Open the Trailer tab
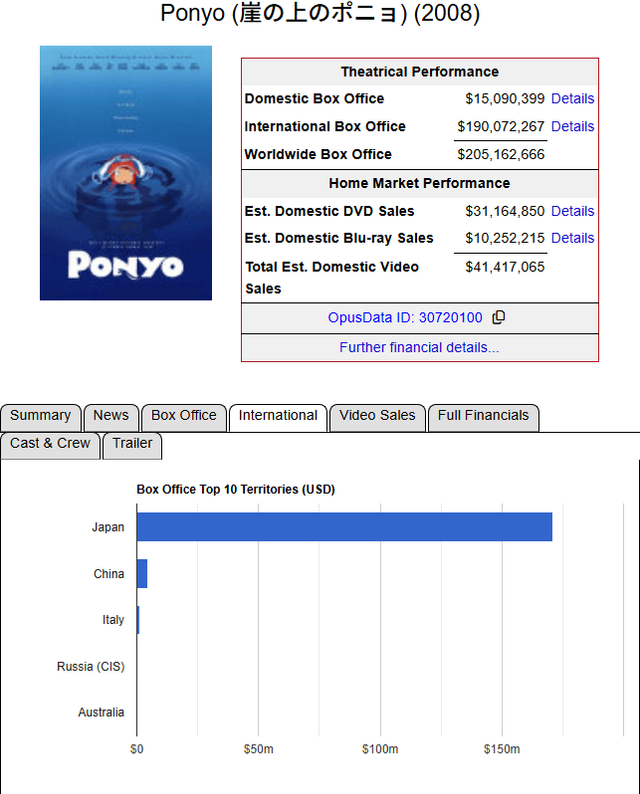640x794 pixels. pyautogui.click(x=132, y=444)
